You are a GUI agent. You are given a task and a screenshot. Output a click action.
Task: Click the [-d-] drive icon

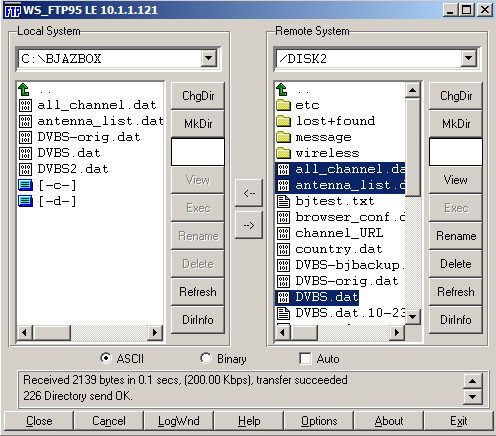tap(25, 201)
